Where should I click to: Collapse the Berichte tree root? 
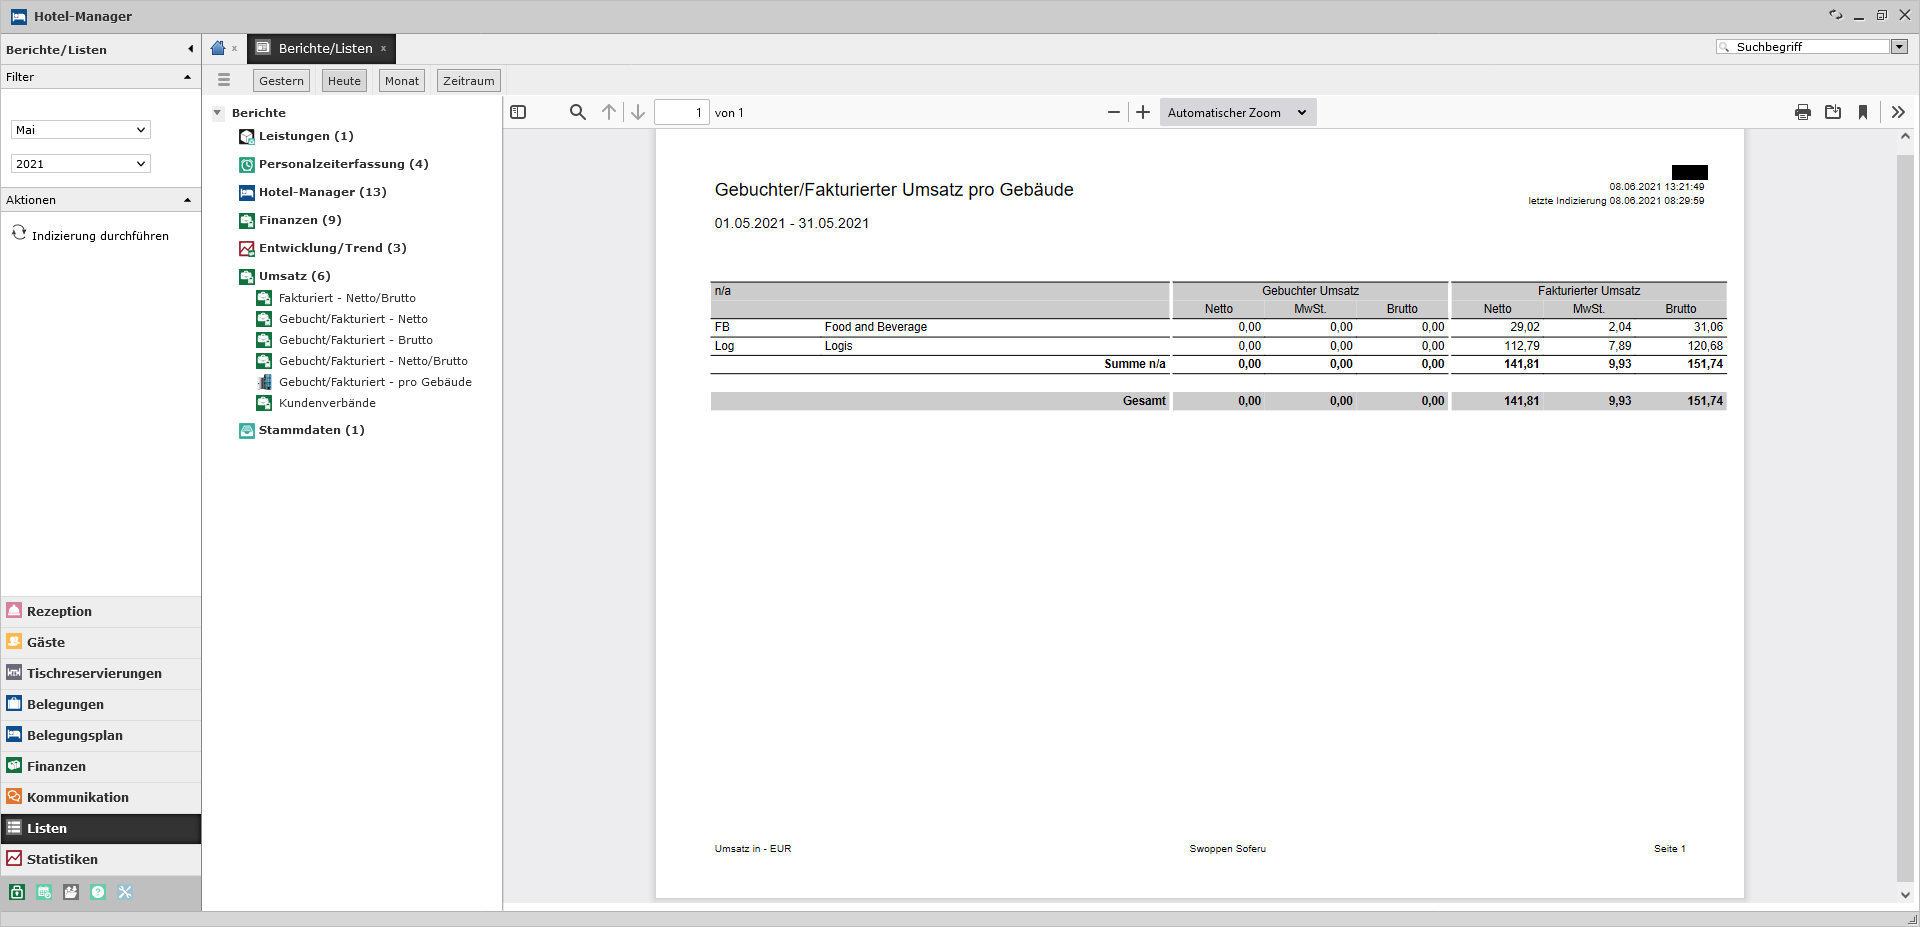pyautogui.click(x=217, y=113)
